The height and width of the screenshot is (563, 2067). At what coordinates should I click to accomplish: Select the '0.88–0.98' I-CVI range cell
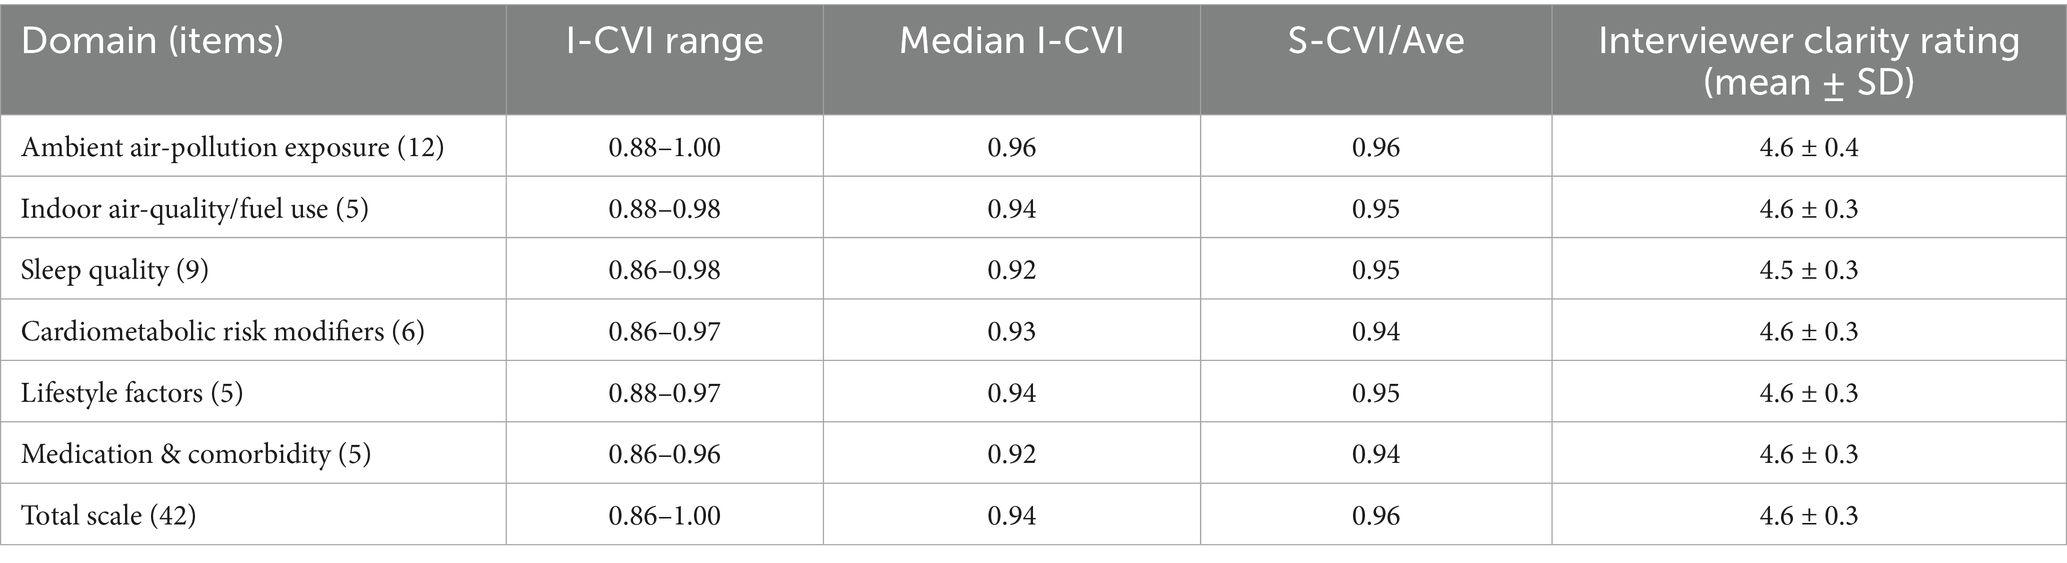(664, 209)
